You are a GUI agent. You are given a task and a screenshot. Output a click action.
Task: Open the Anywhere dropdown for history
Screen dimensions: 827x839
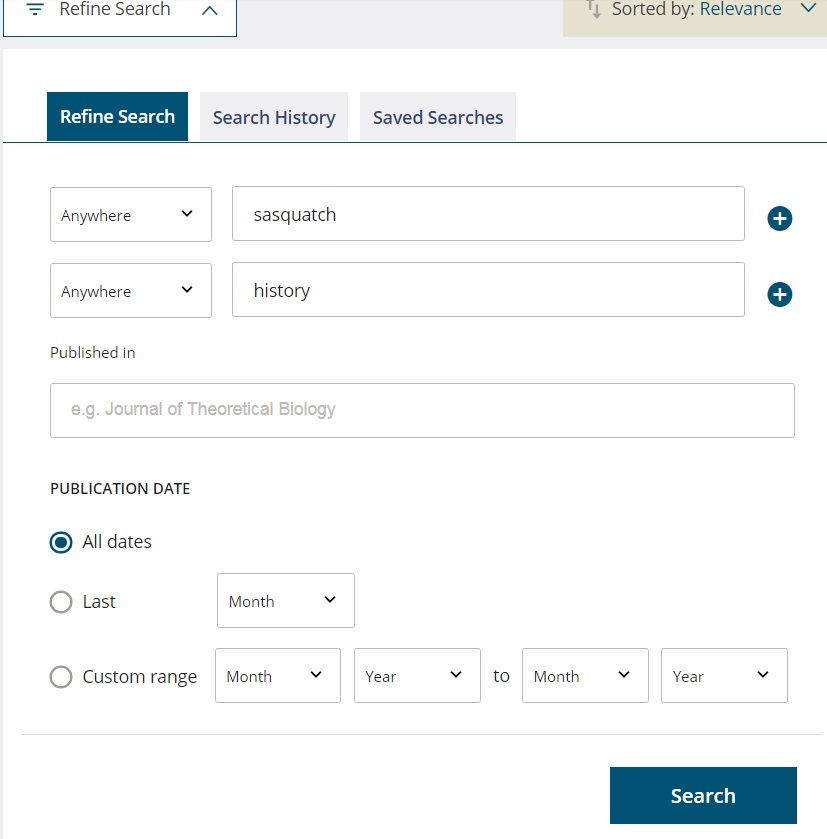point(131,290)
